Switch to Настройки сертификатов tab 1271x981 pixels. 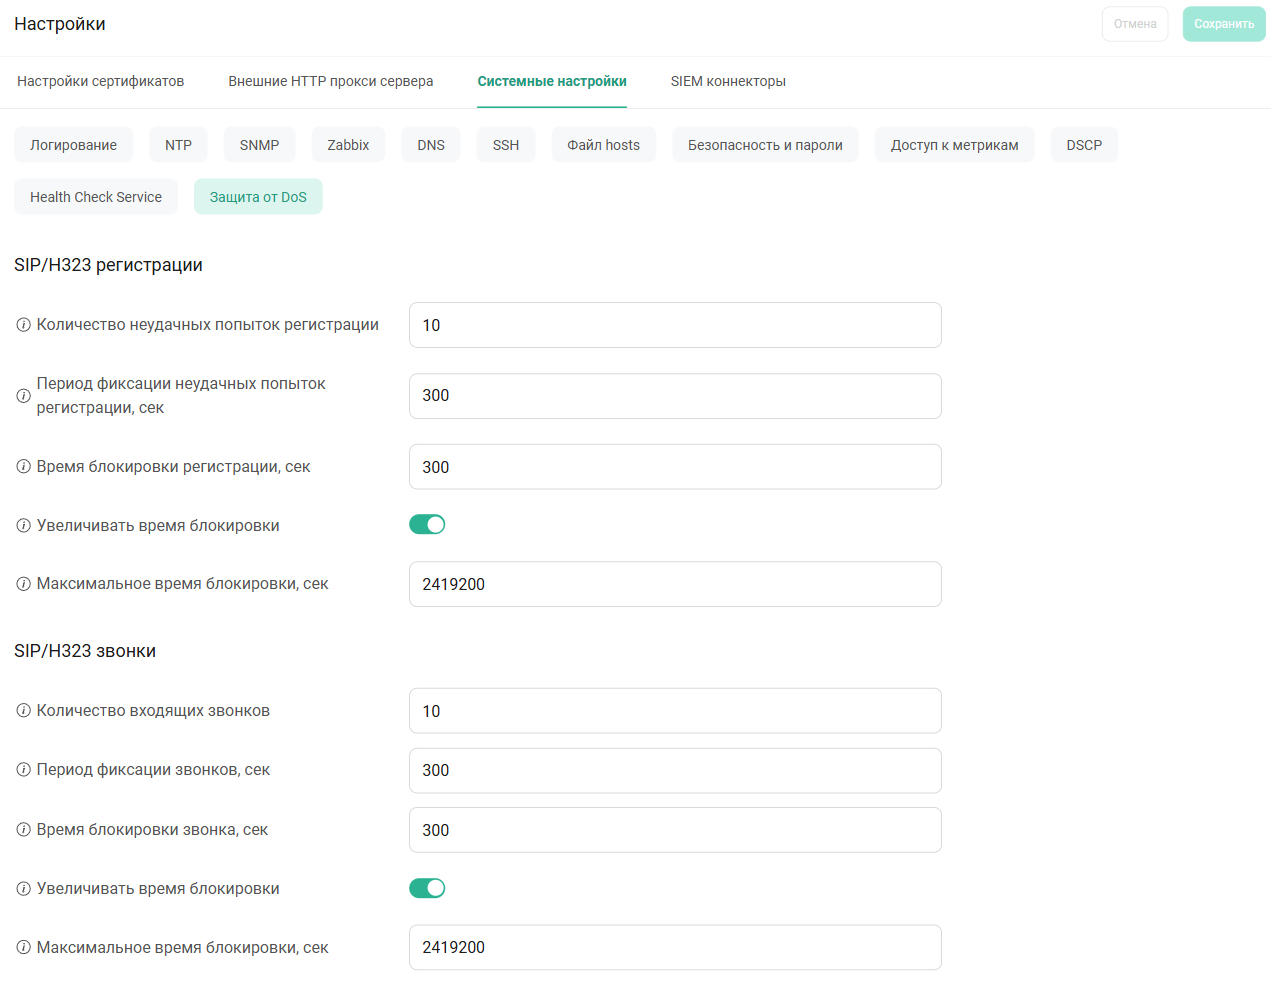click(x=100, y=81)
